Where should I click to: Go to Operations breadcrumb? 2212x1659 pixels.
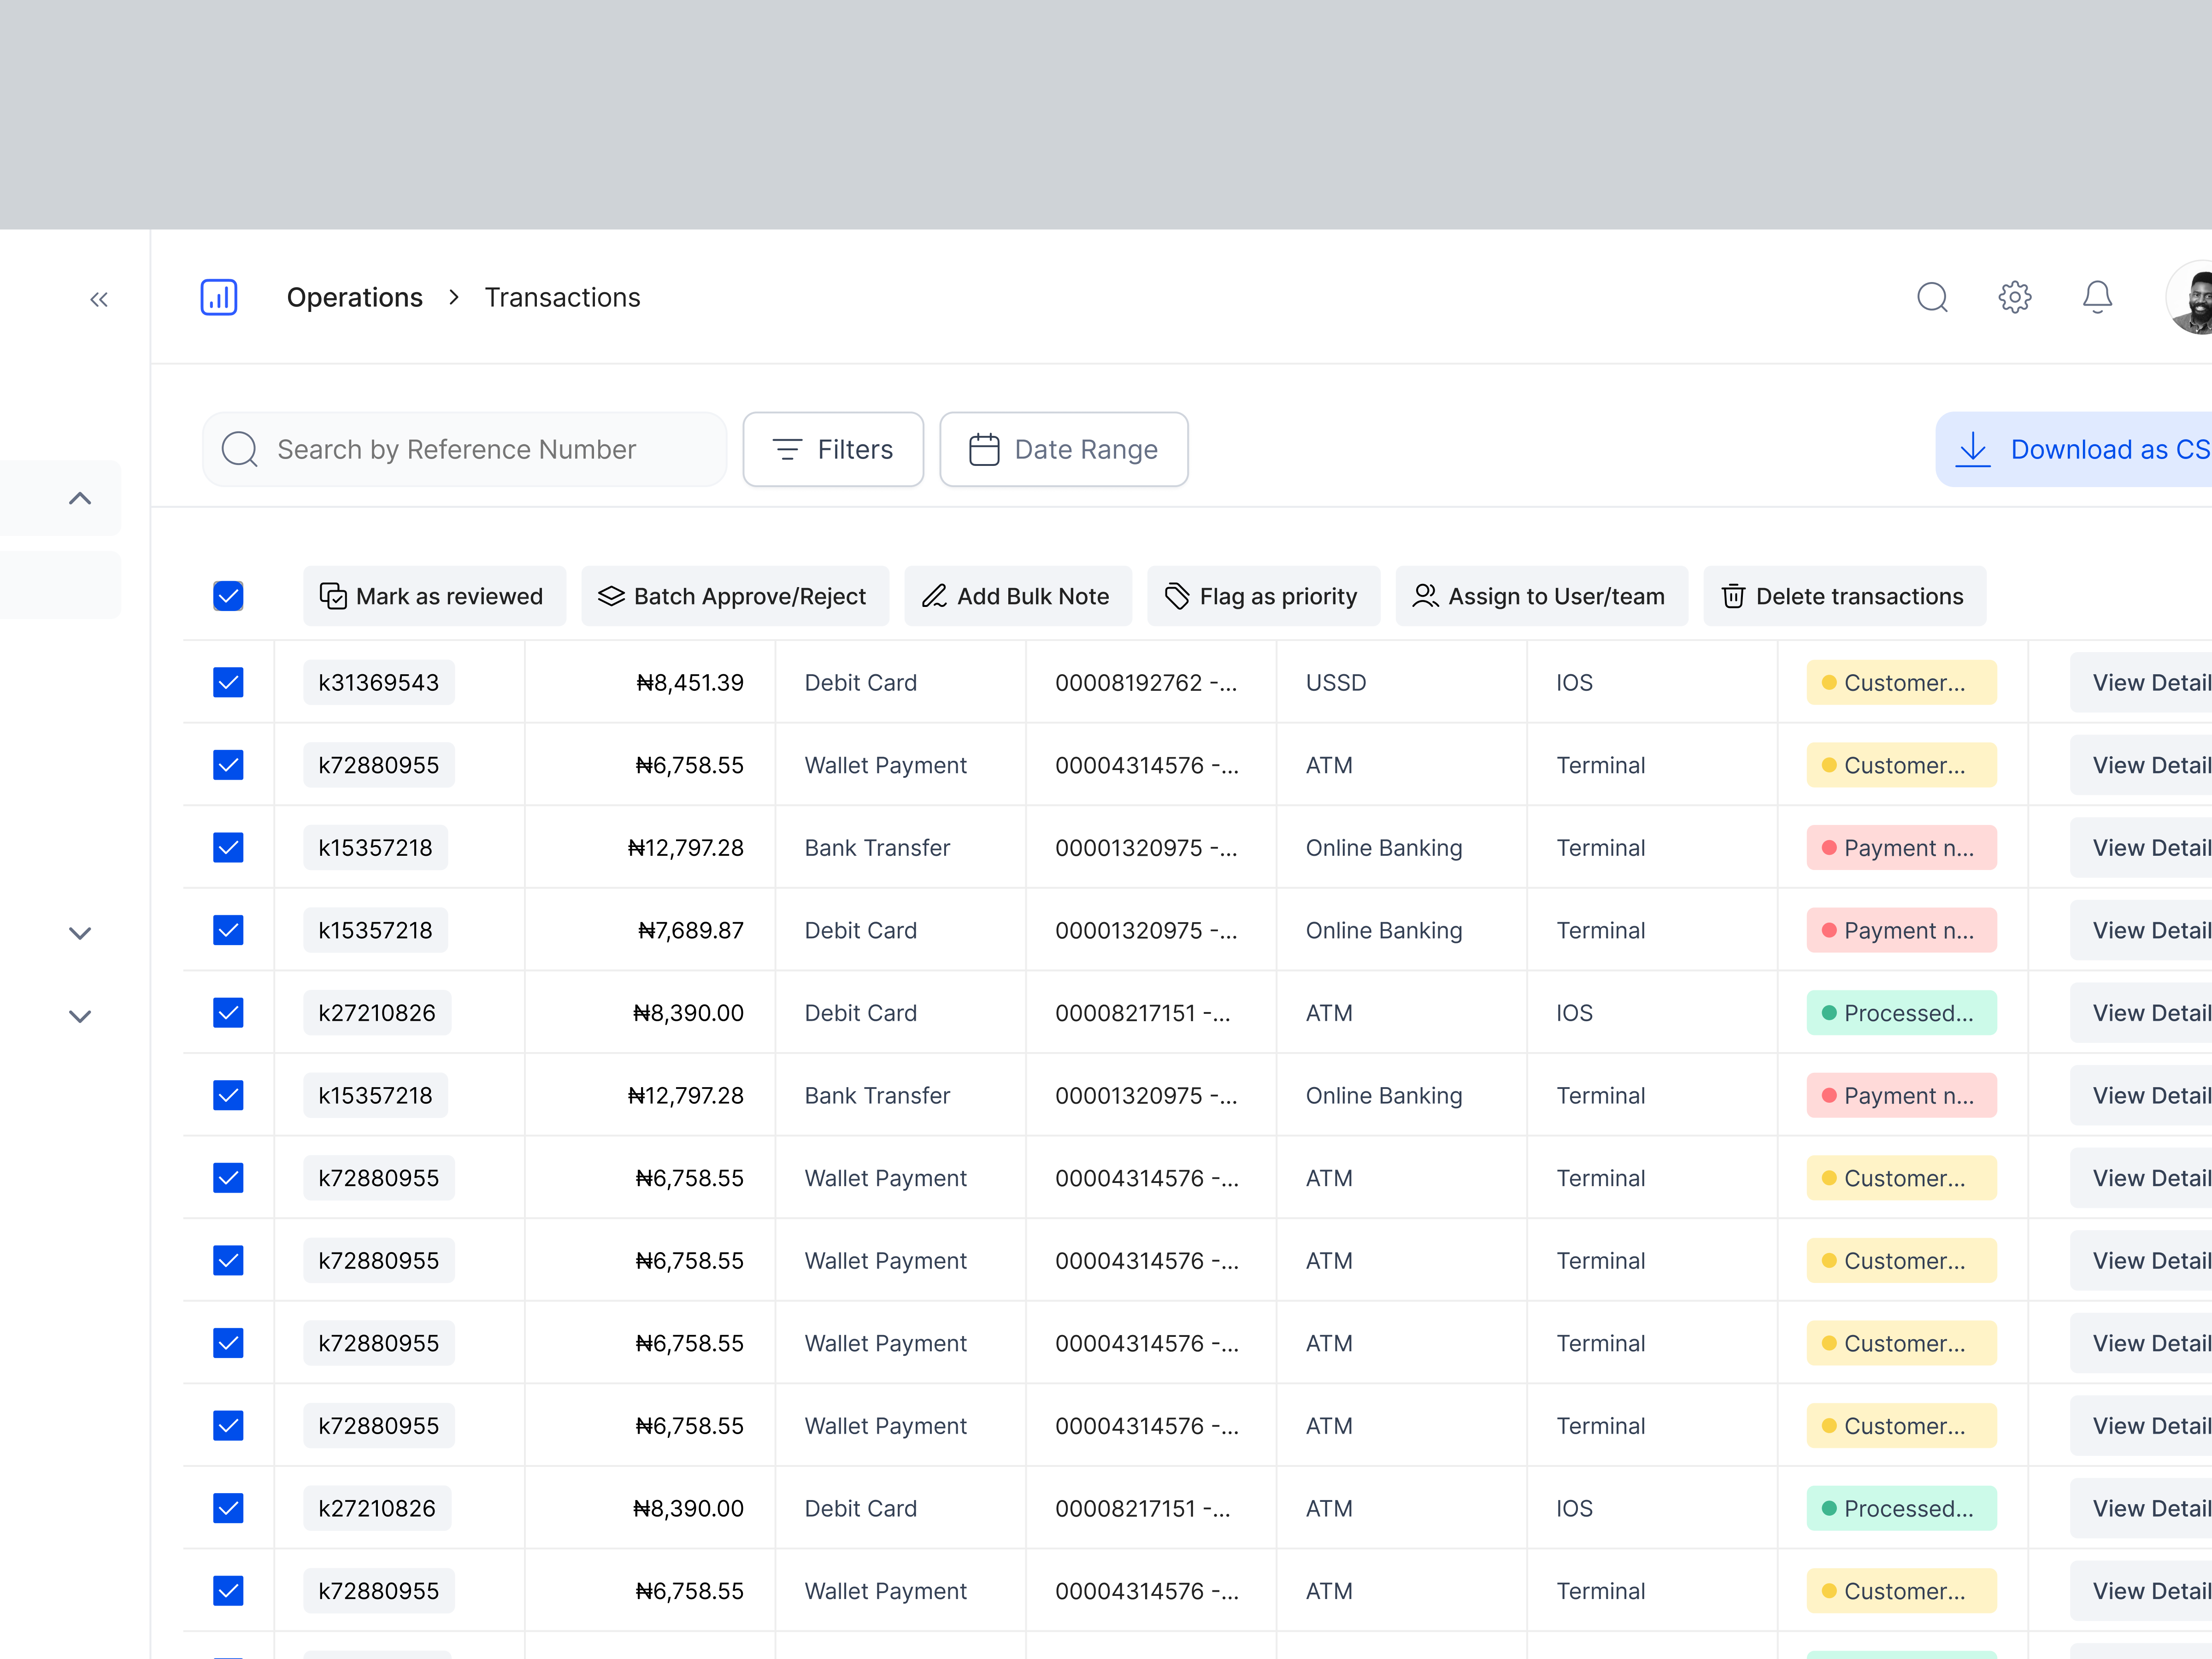pos(355,298)
